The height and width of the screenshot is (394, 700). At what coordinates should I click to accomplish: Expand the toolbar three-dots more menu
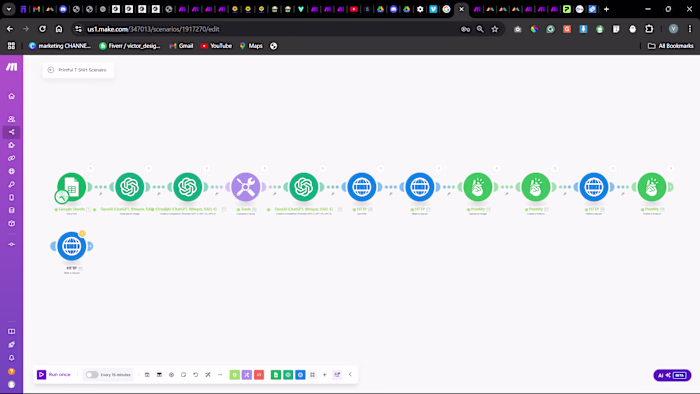220,375
